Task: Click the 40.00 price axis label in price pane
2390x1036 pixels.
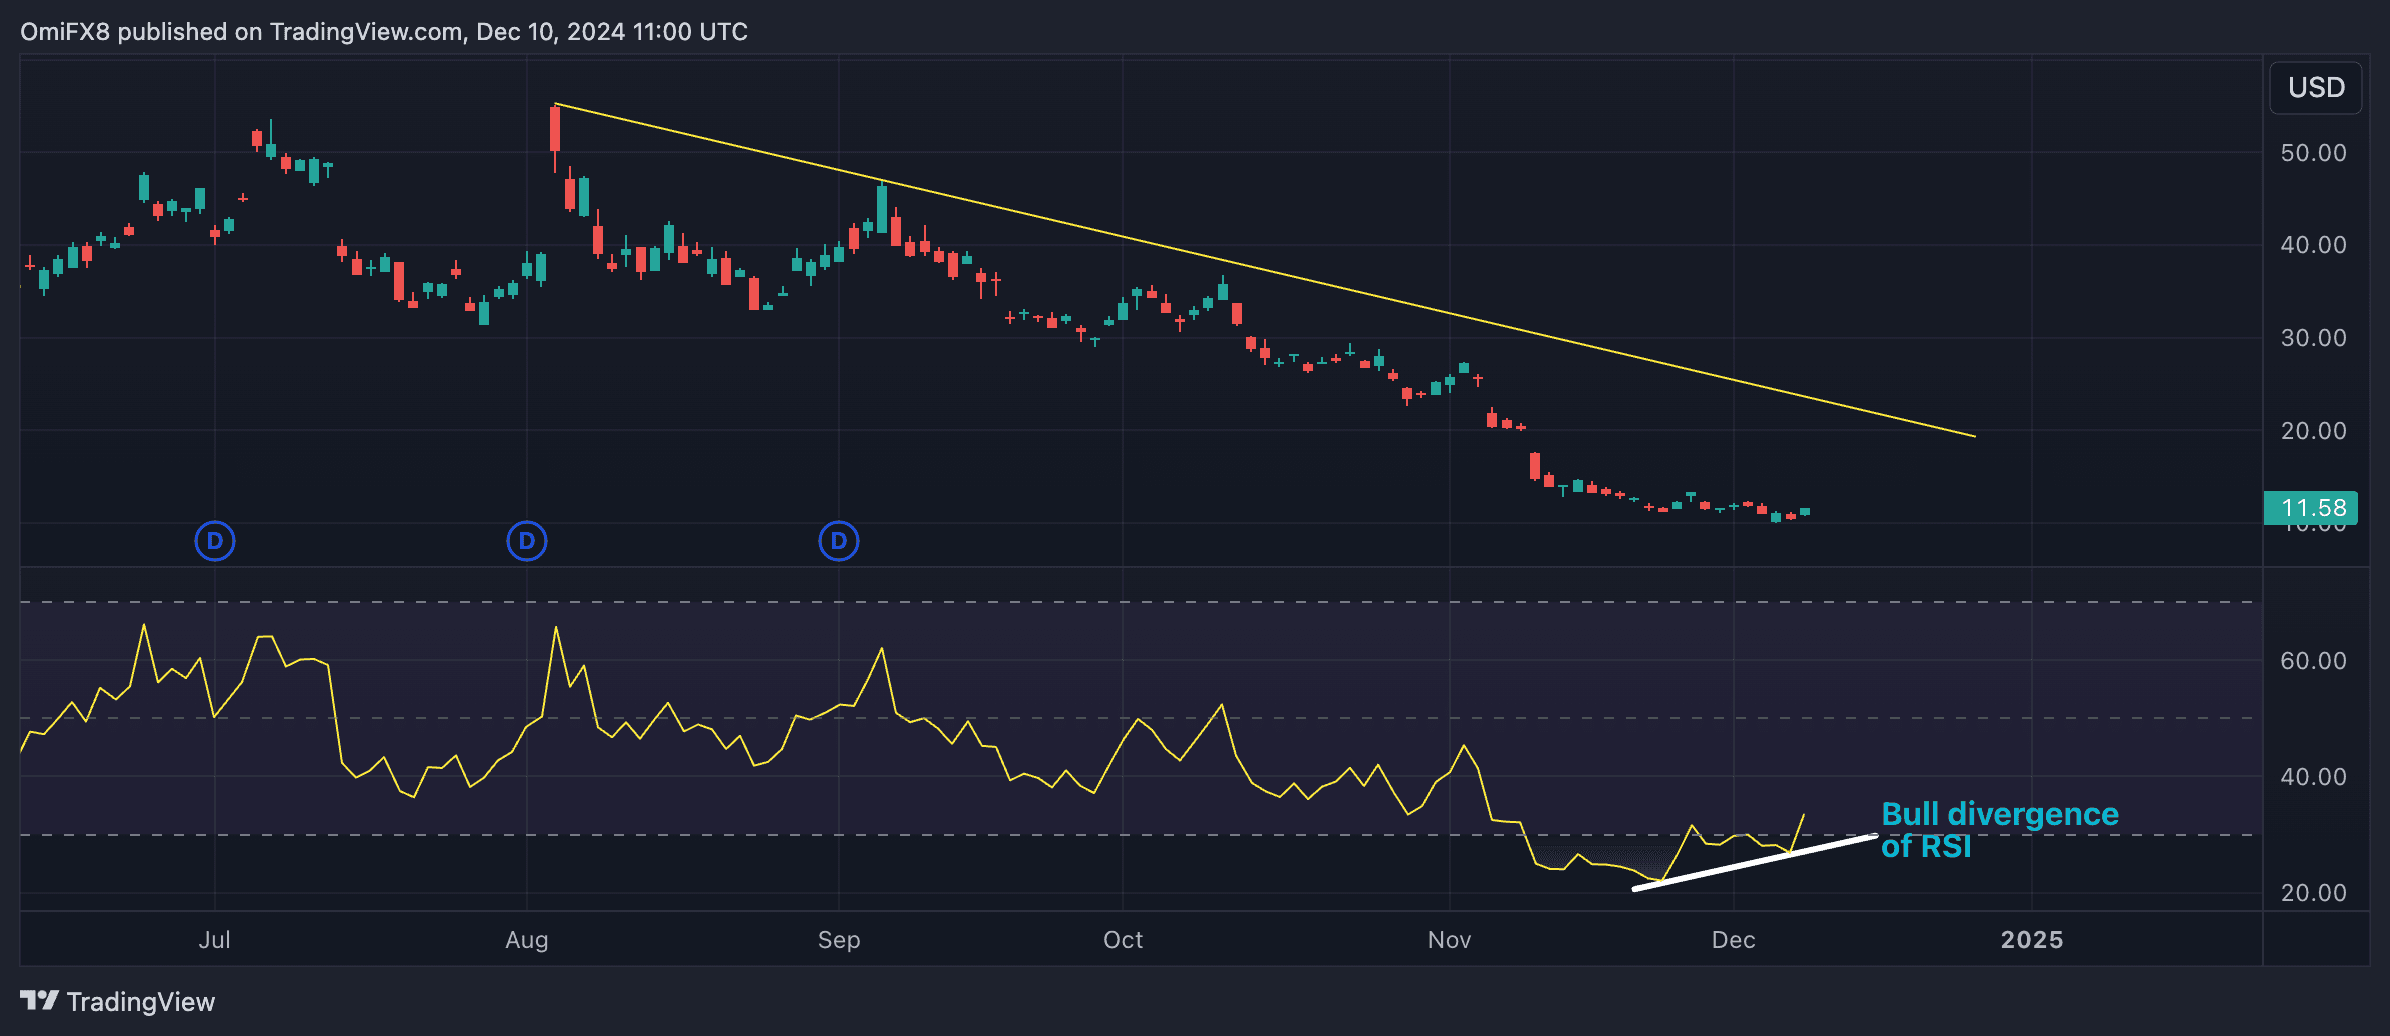Action: pos(2313,245)
